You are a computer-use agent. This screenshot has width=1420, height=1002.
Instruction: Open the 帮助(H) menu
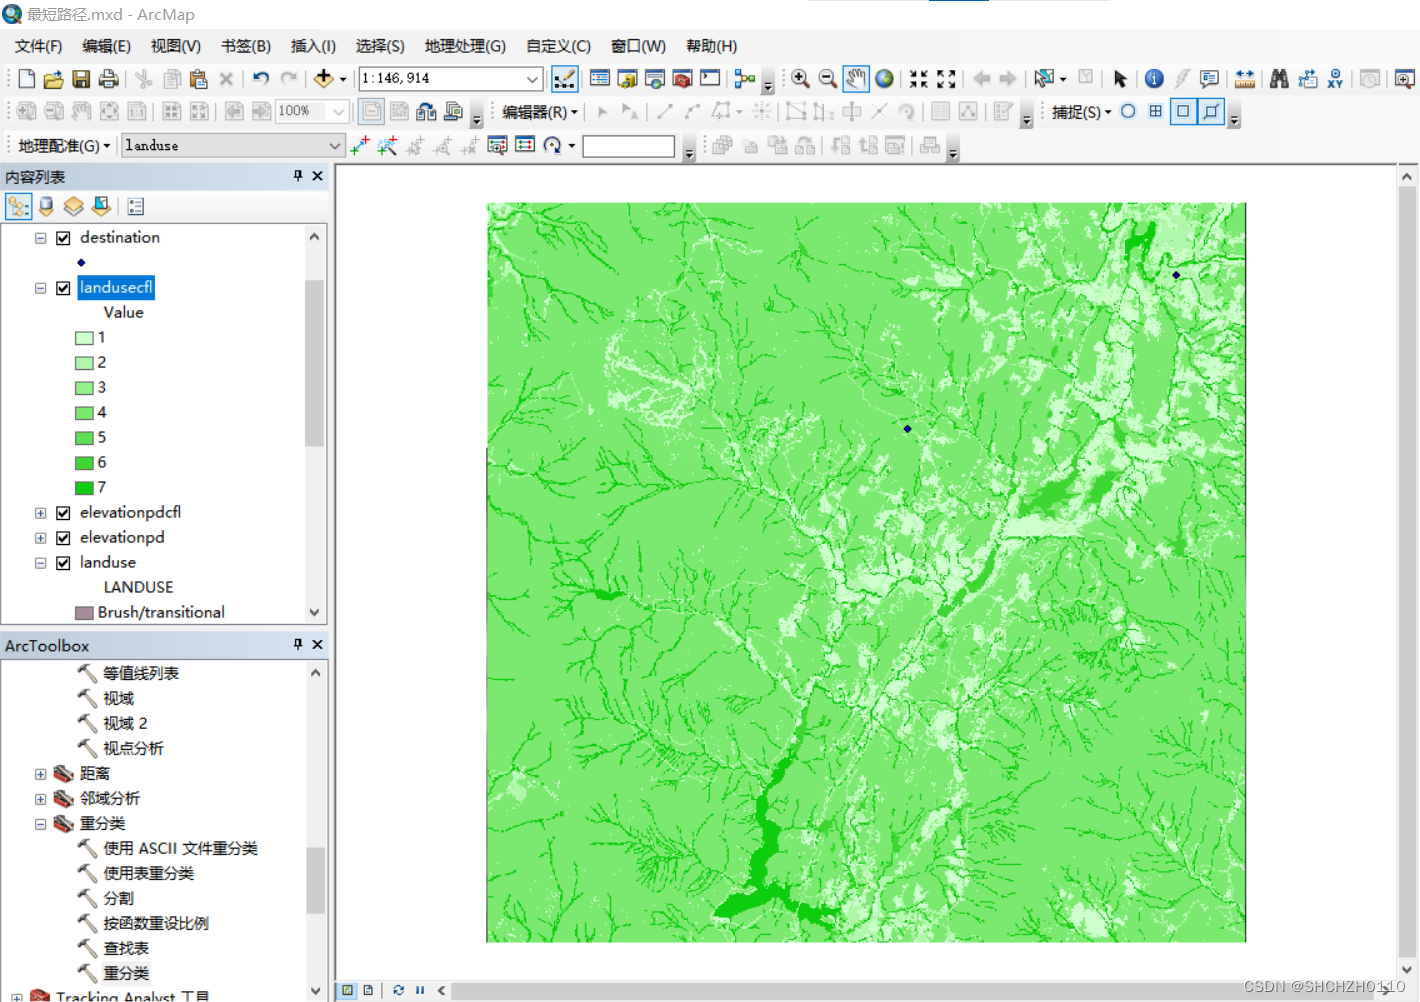tap(711, 46)
